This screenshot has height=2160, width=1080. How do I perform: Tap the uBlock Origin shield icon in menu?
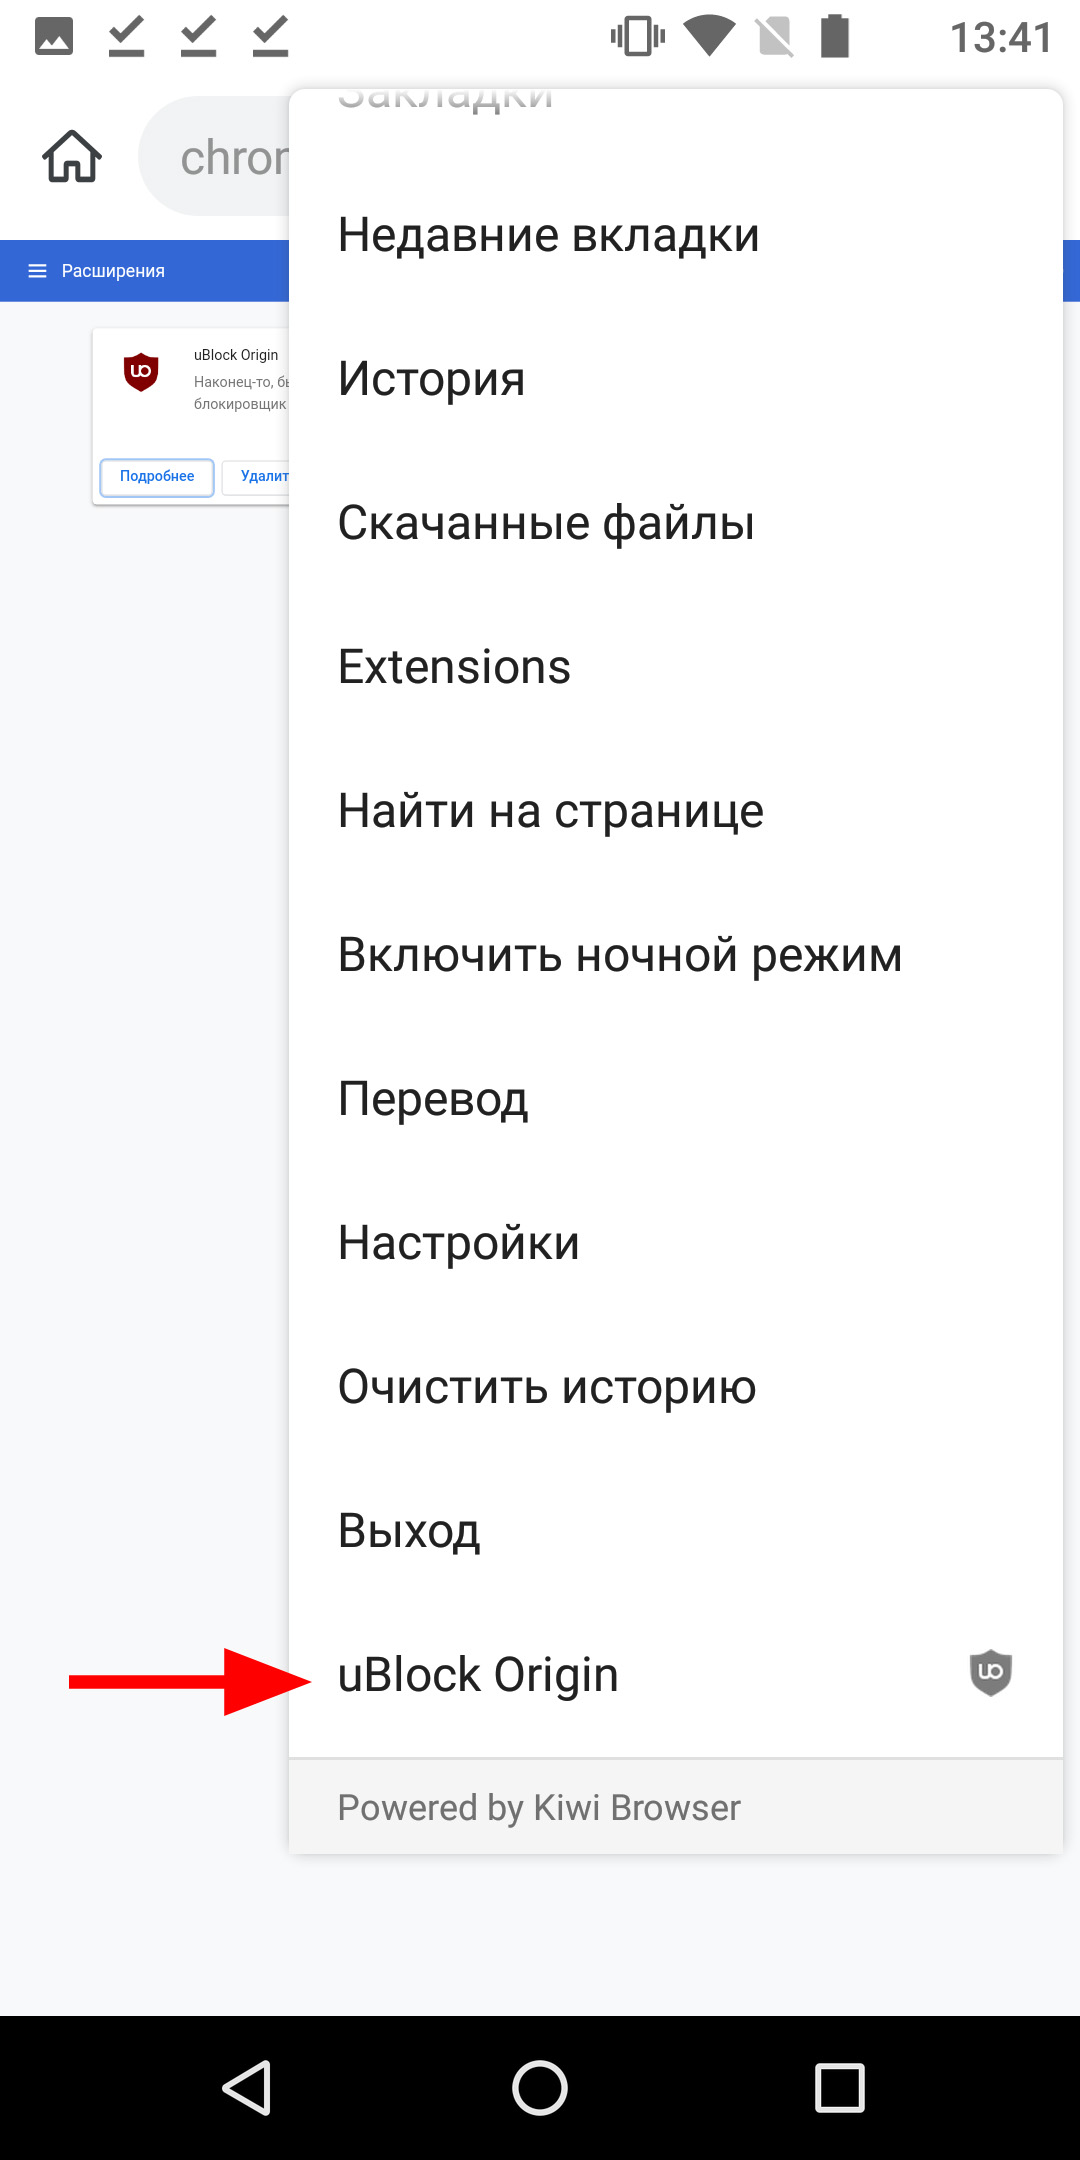click(x=990, y=1673)
